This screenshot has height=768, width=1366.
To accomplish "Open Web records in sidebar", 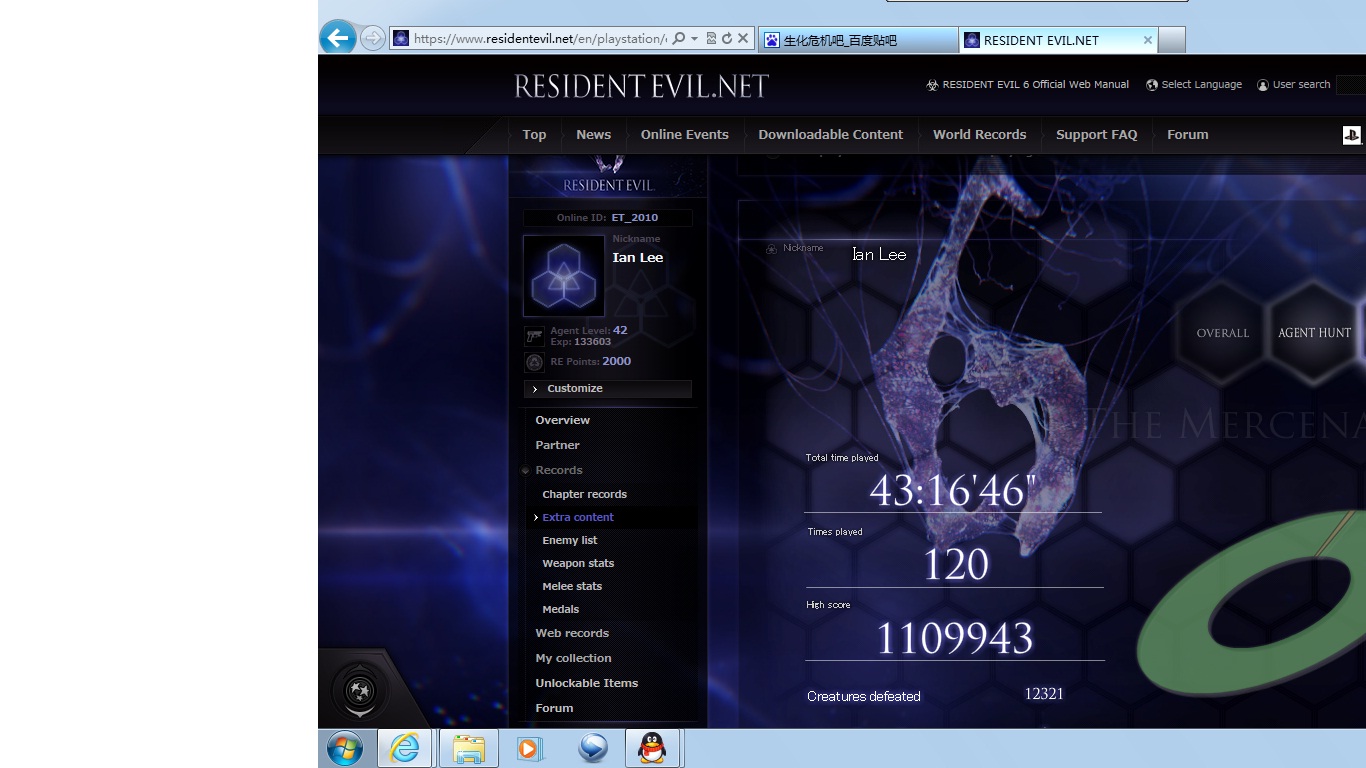I will pos(572,634).
